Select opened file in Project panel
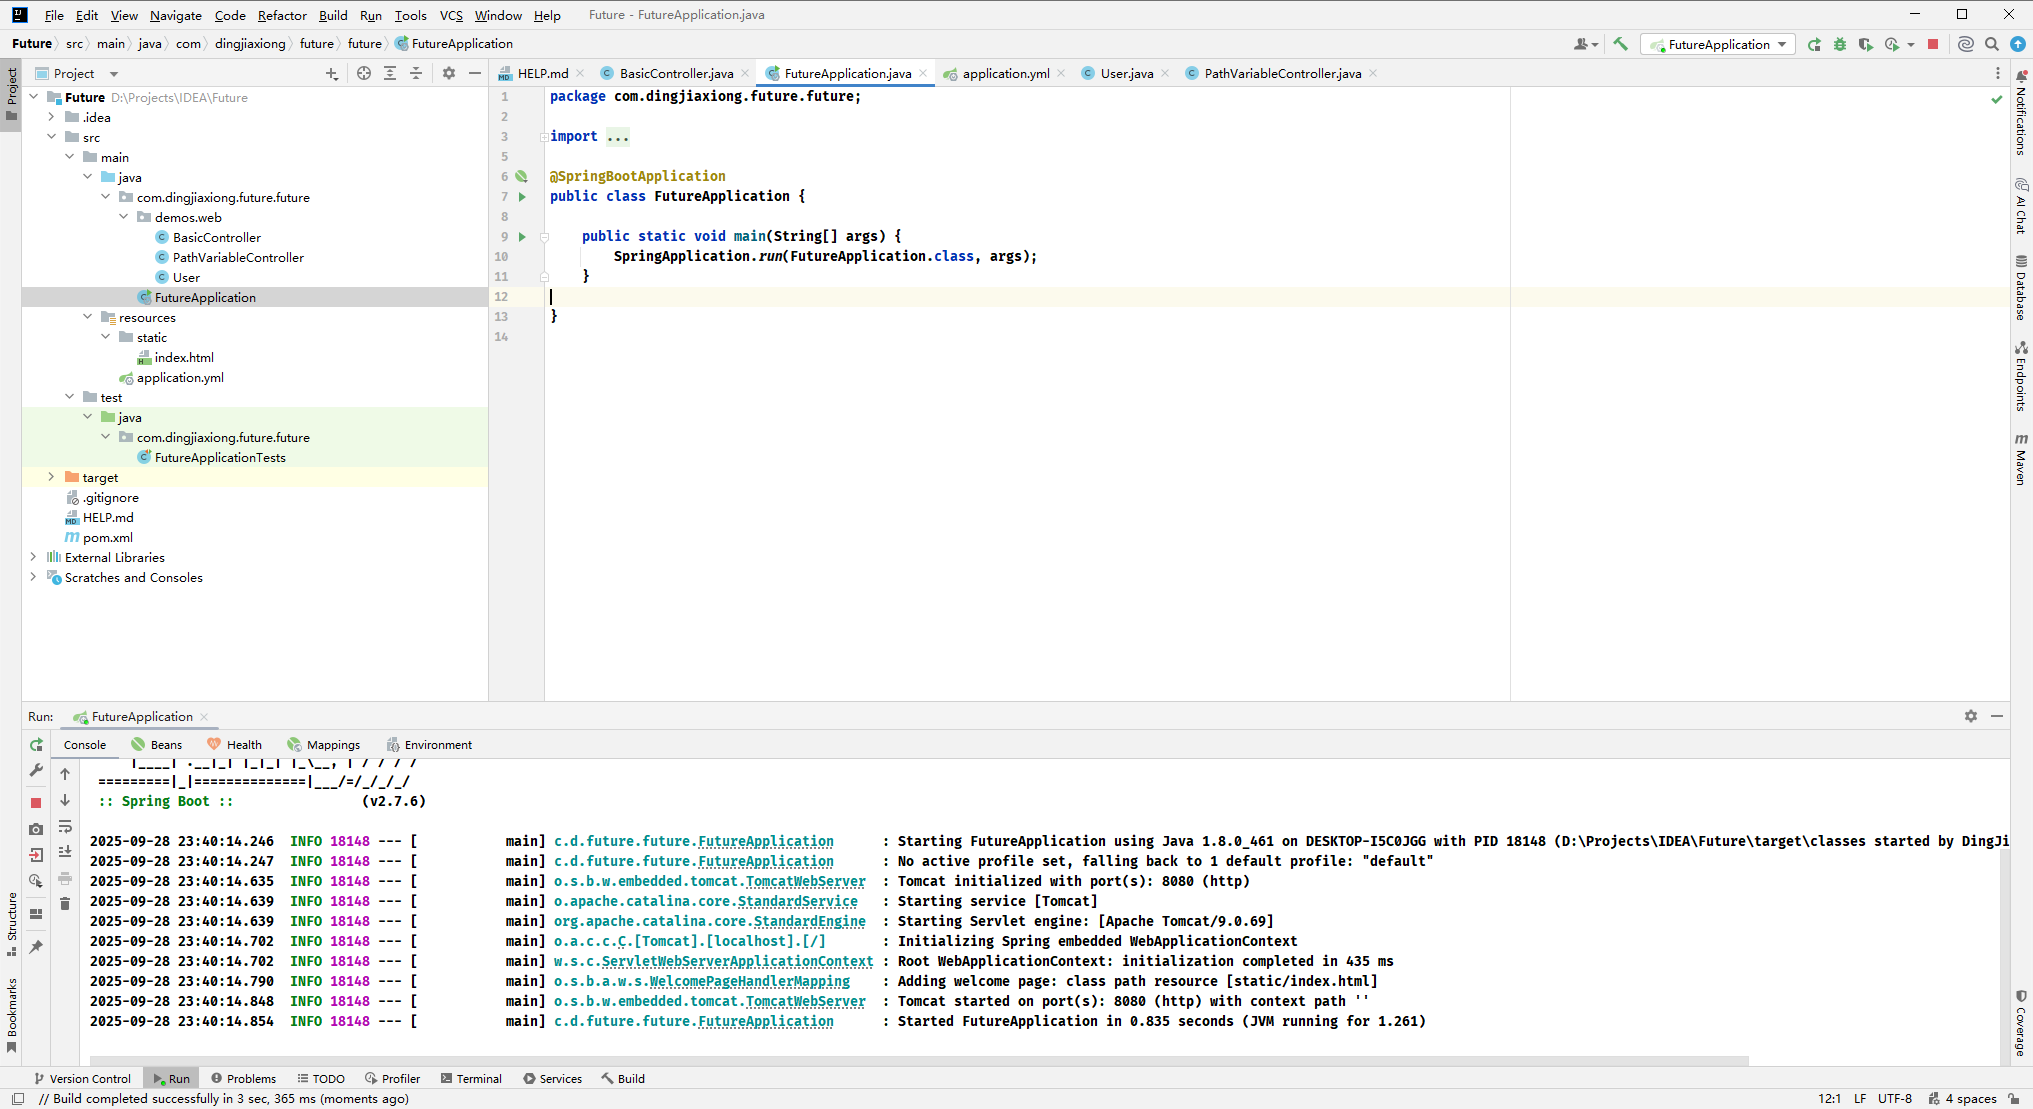 (364, 73)
